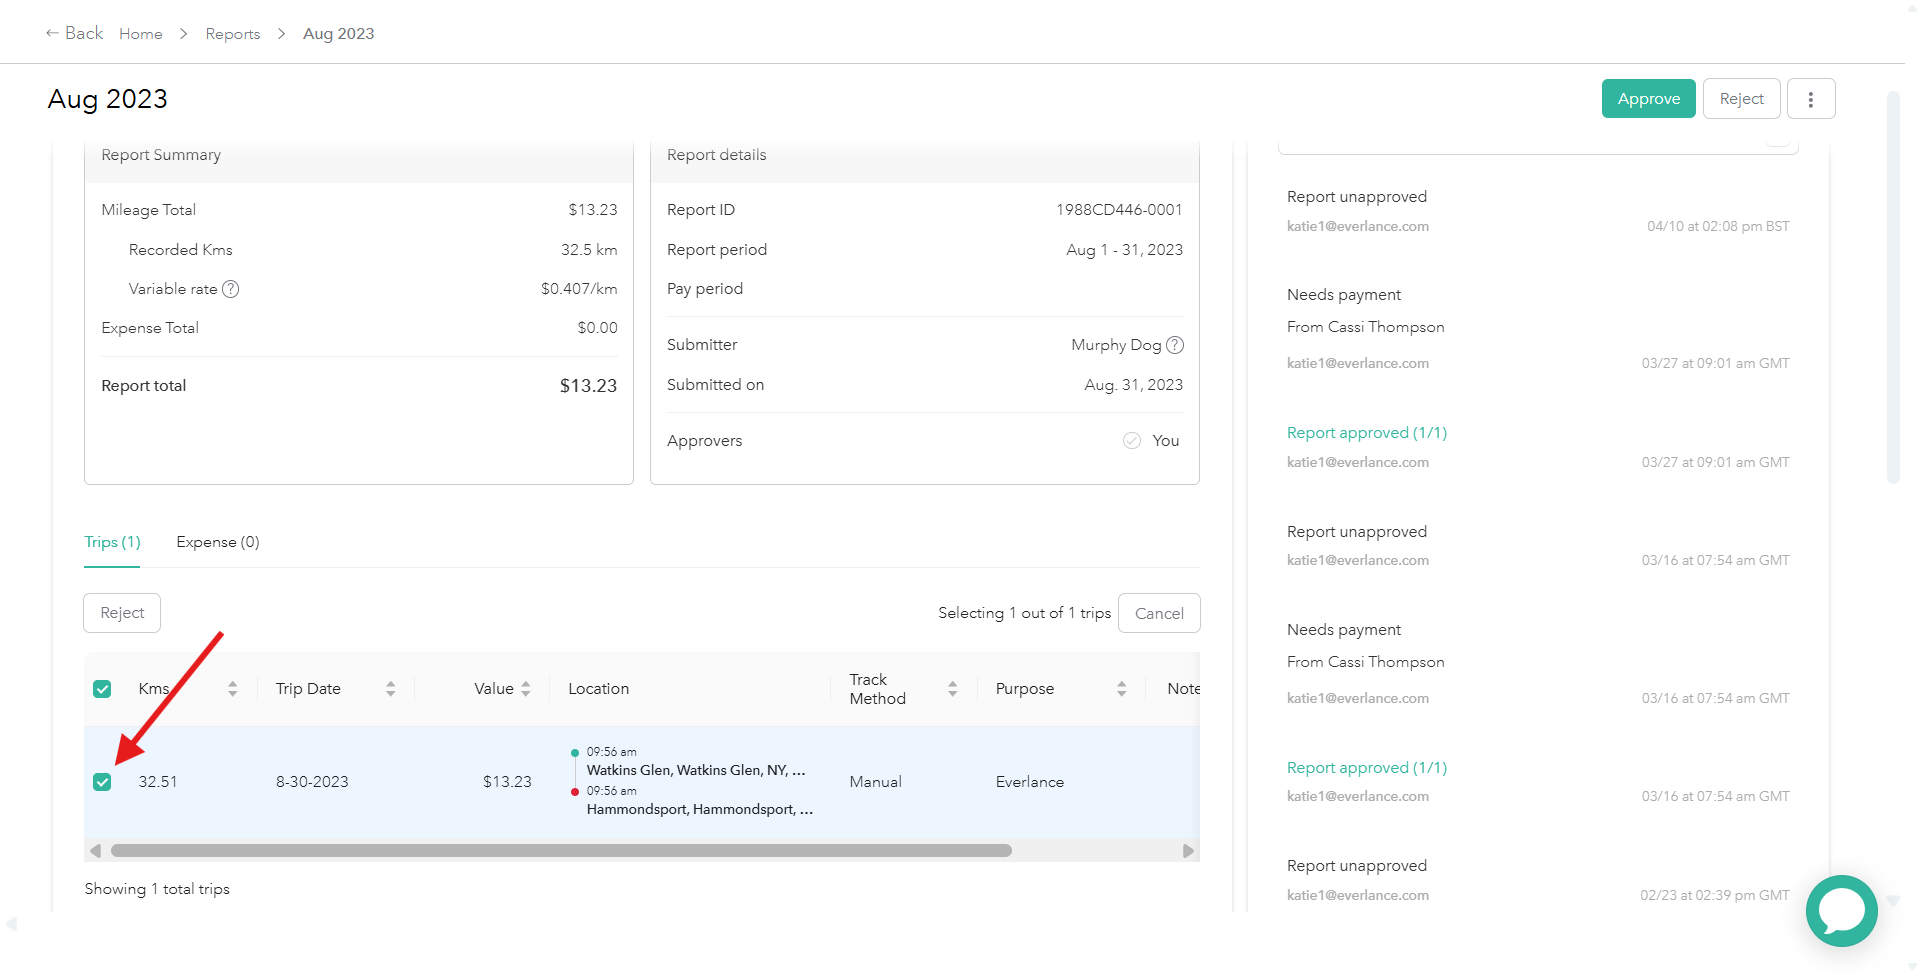Image resolution: width=1920 pixels, height=973 pixels.
Task: Sort by Track Method column arrows
Action: pyautogui.click(x=952, y=689)
